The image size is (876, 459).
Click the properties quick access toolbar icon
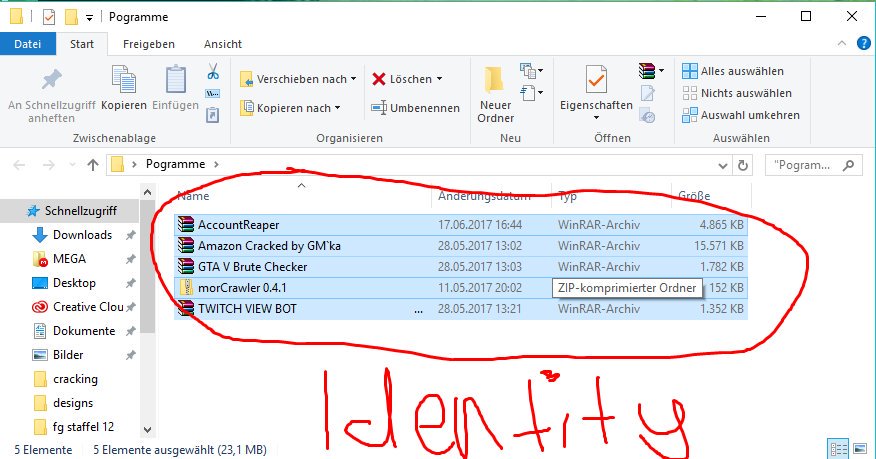(x=49, y=18)
